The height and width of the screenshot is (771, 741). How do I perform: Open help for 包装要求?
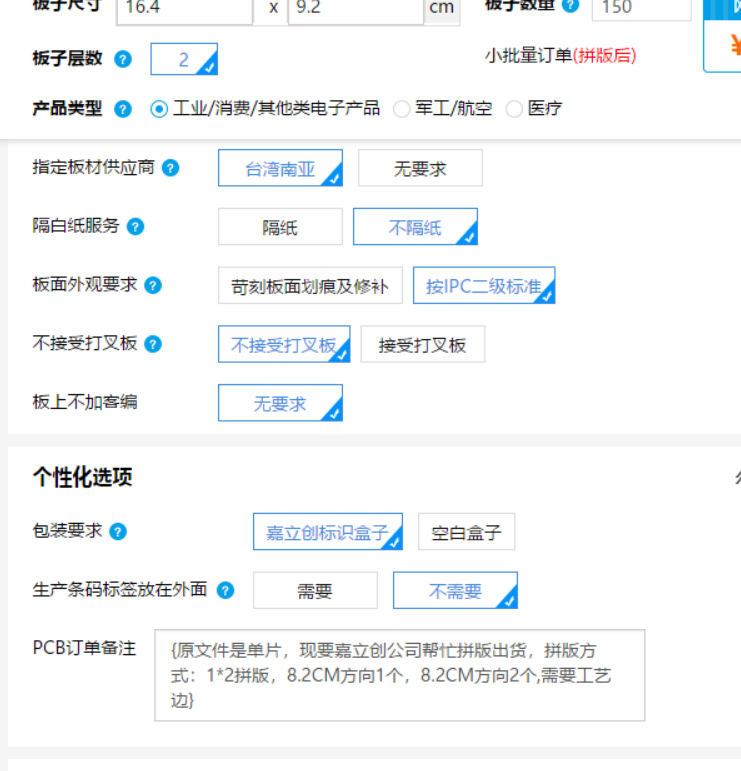coord(118,532)
